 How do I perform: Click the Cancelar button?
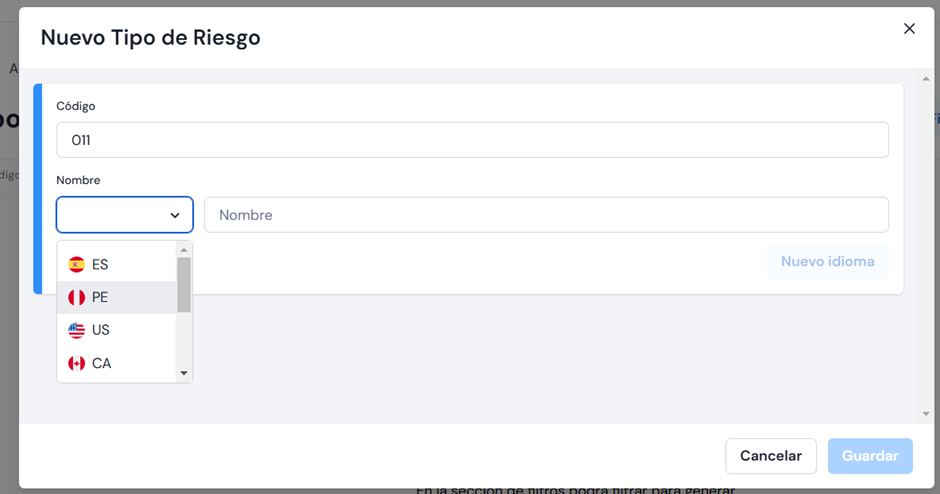tap(770, 456)
